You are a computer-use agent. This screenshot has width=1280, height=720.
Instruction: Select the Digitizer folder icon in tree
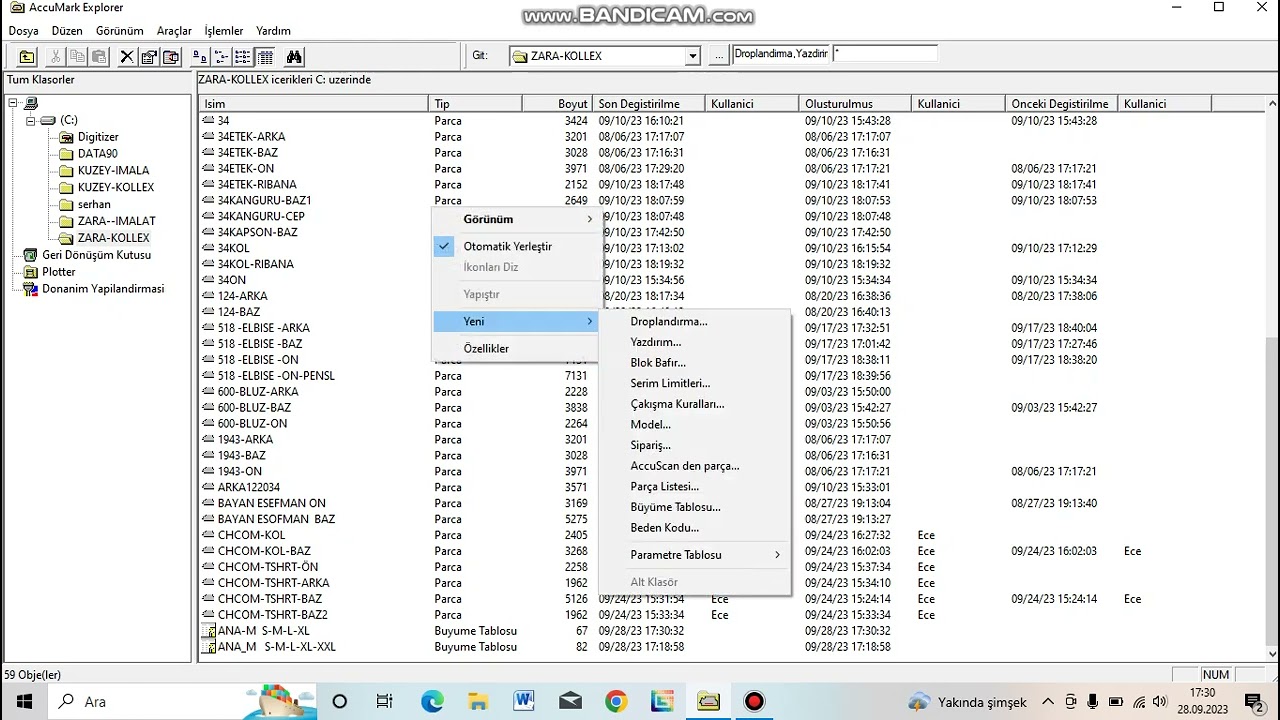point(67,137)
